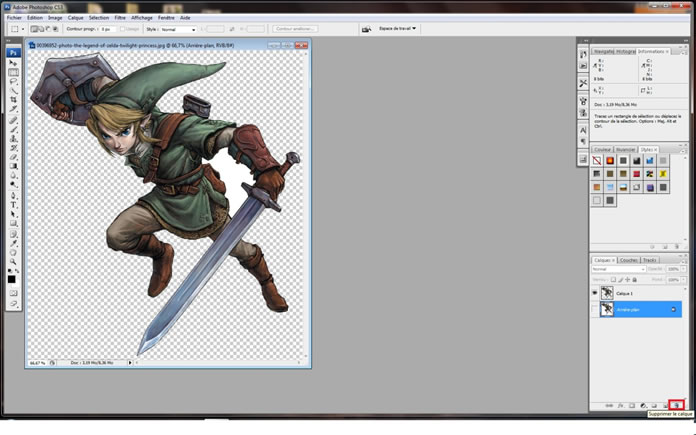Select the Calque 1 layer row
The width and height of the screenshot is (696, 435).
(637, 293)
